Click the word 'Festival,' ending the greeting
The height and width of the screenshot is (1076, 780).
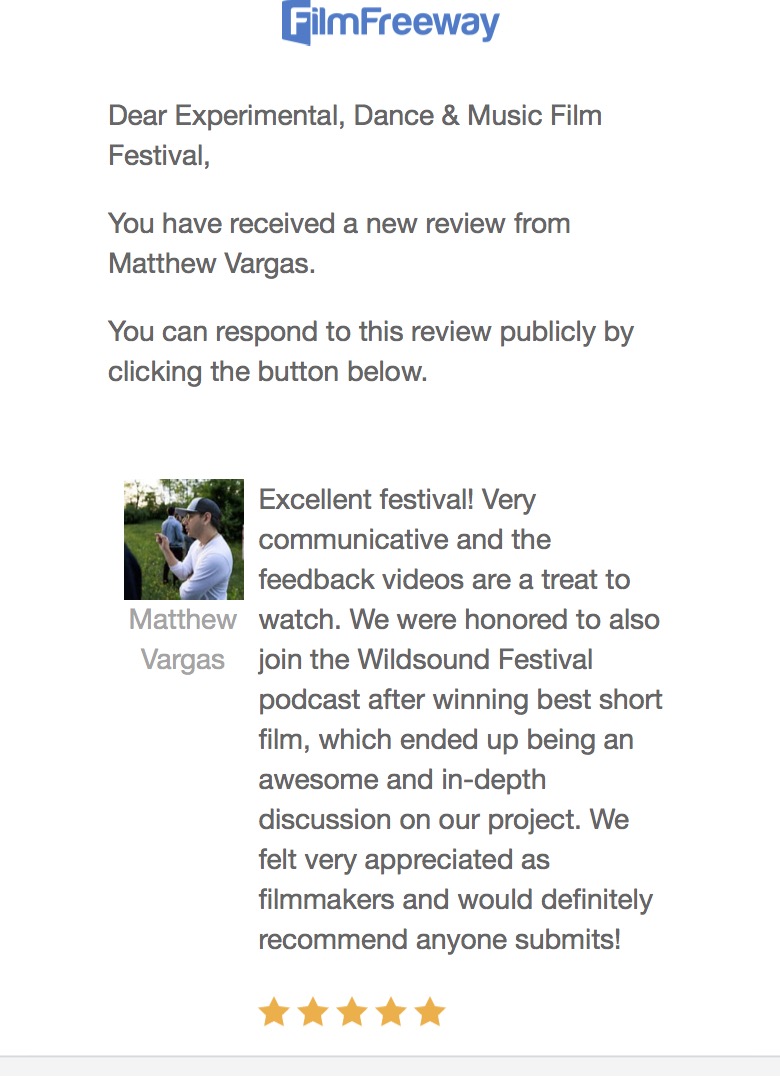point(159,156)
